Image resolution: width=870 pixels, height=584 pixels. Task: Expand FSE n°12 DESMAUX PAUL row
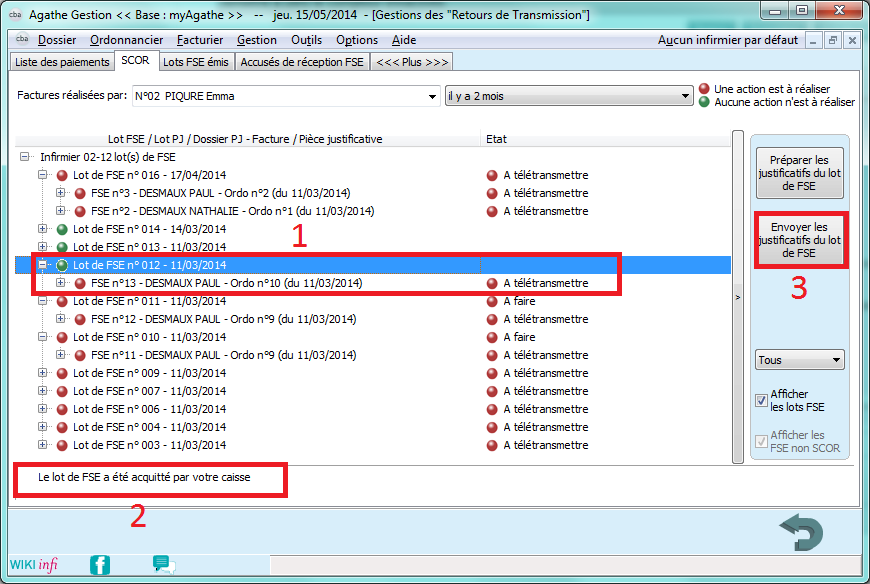[x=60, y=319]
